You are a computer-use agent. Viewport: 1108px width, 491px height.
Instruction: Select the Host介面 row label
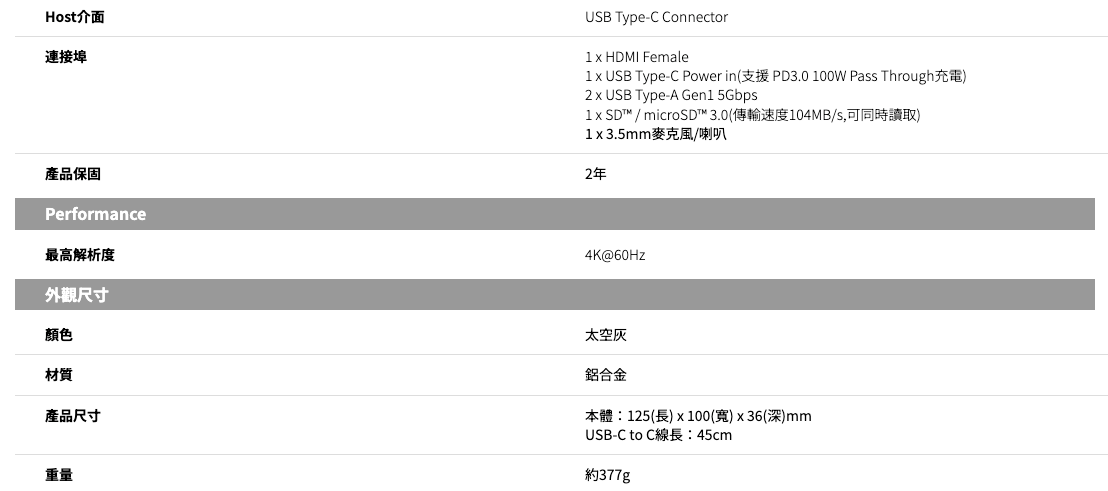pos(74,17)
